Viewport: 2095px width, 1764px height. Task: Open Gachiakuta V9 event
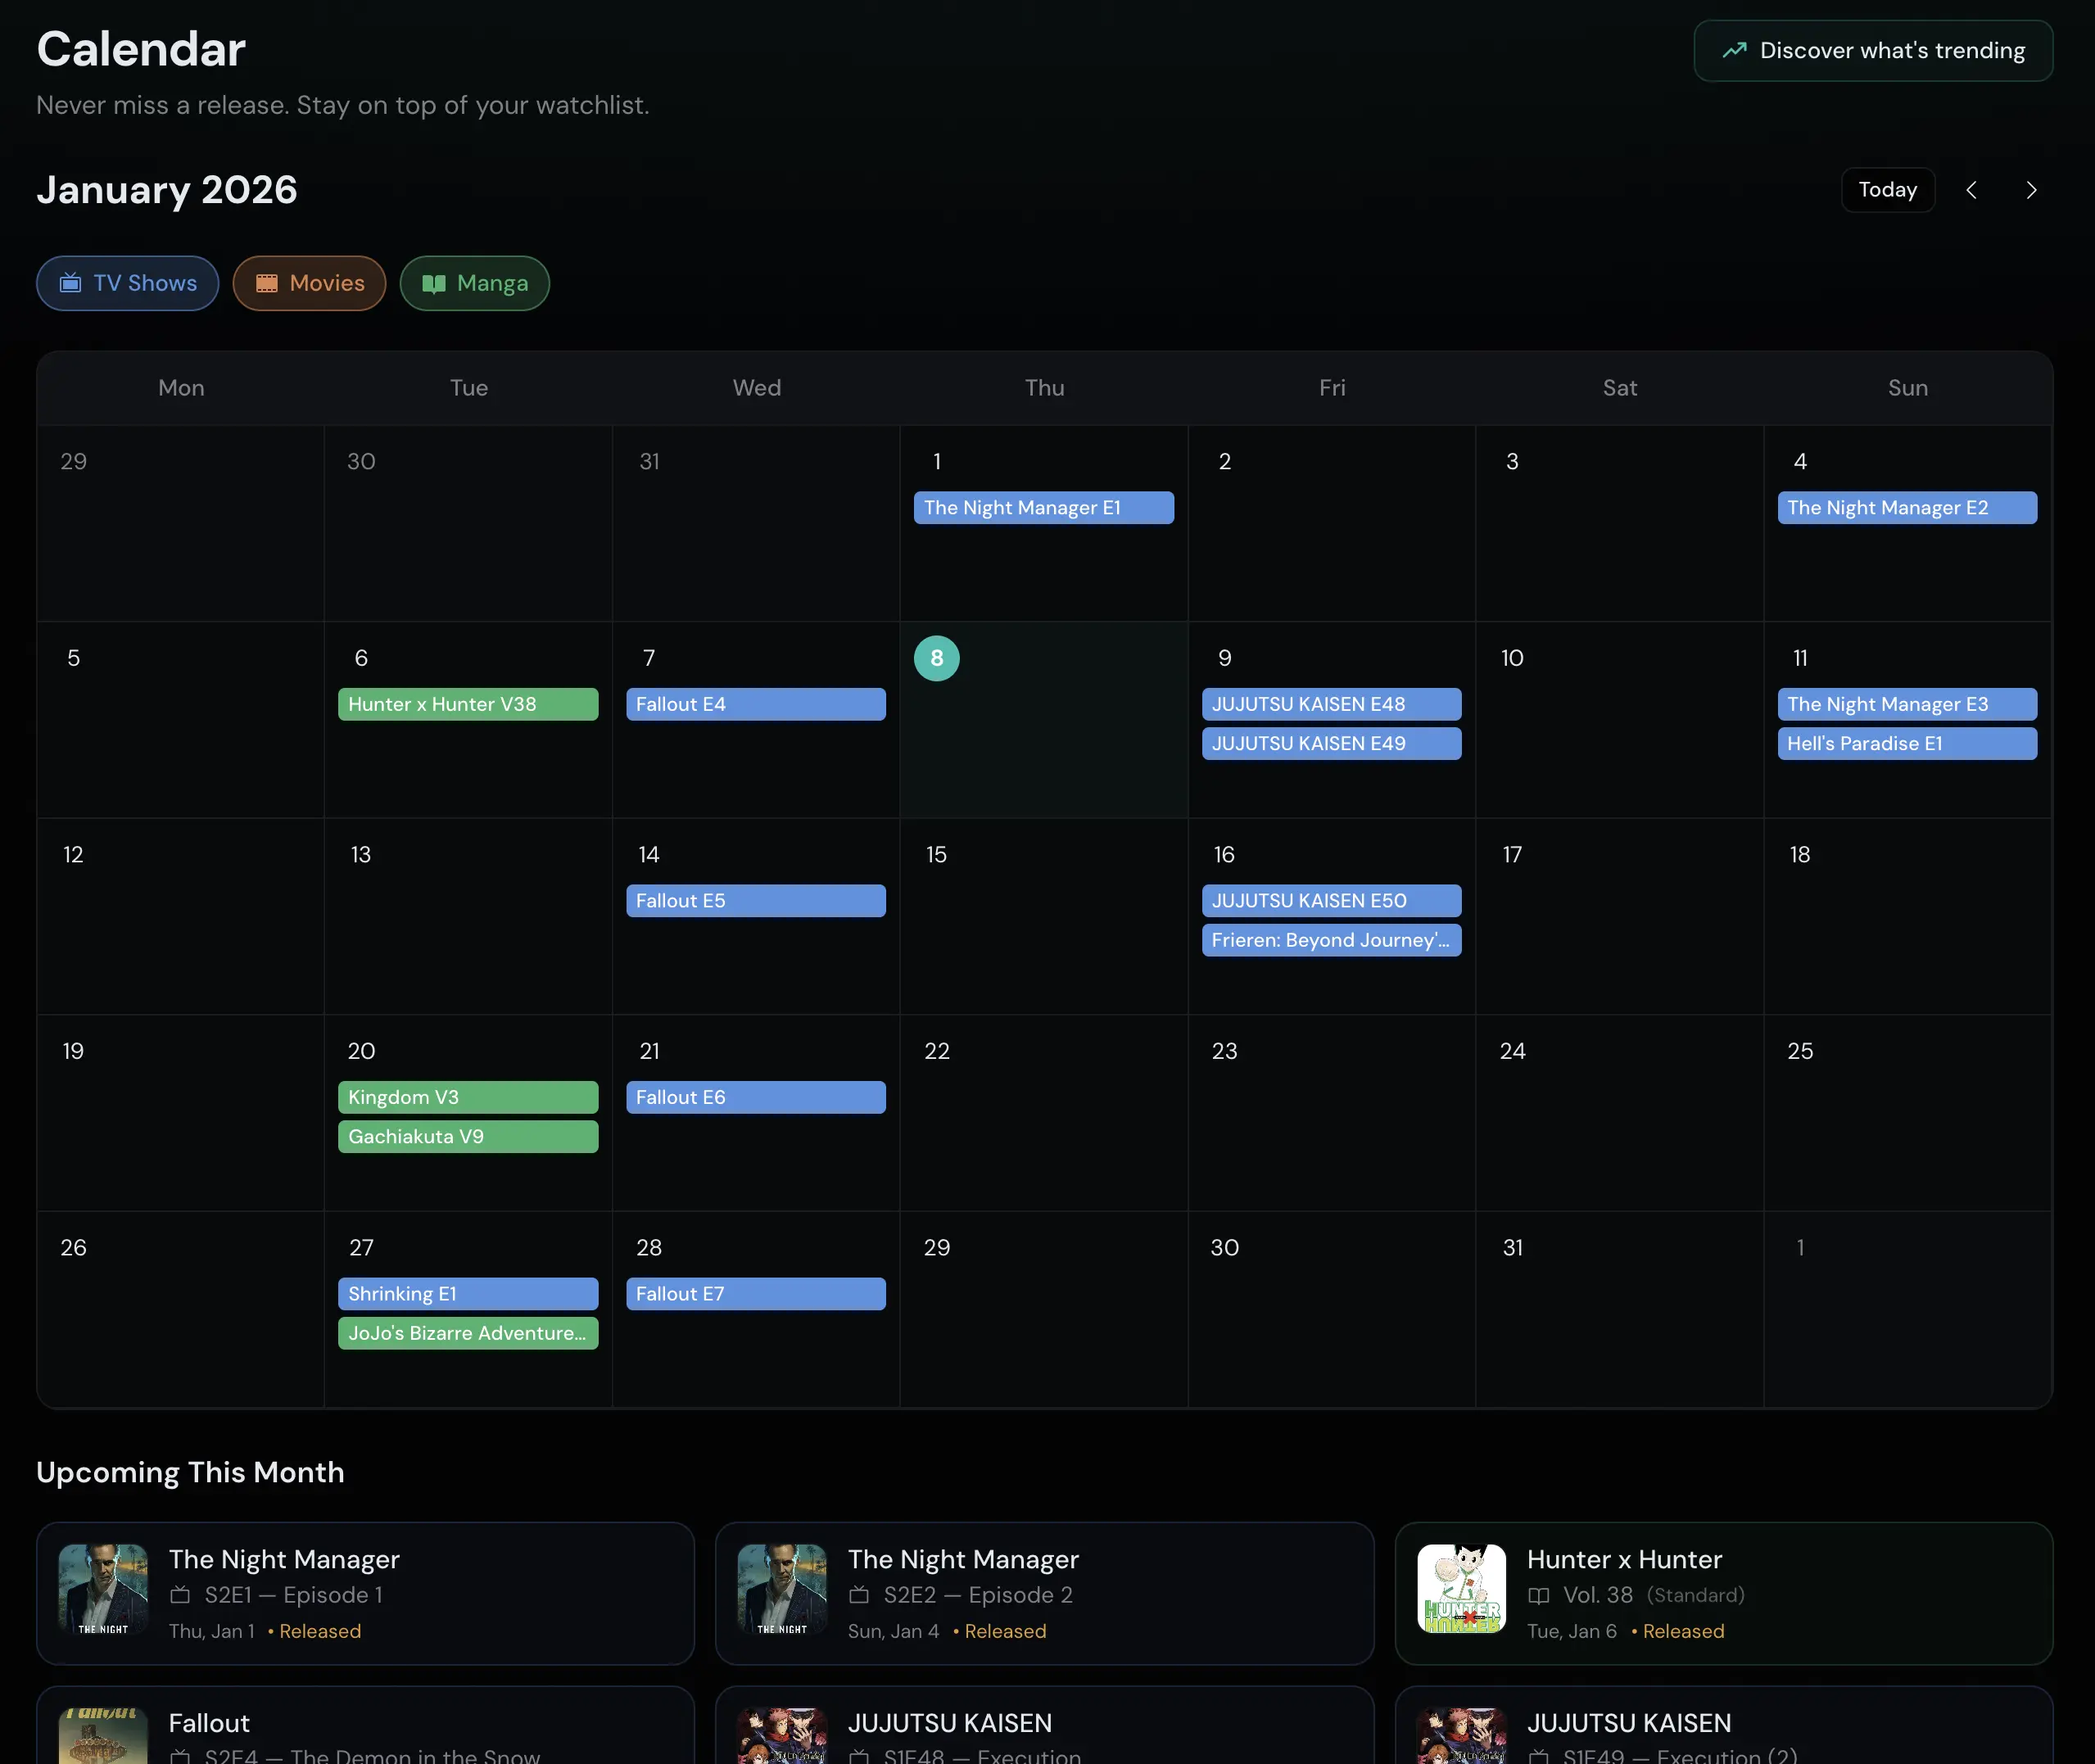[x=468, y=1136]
